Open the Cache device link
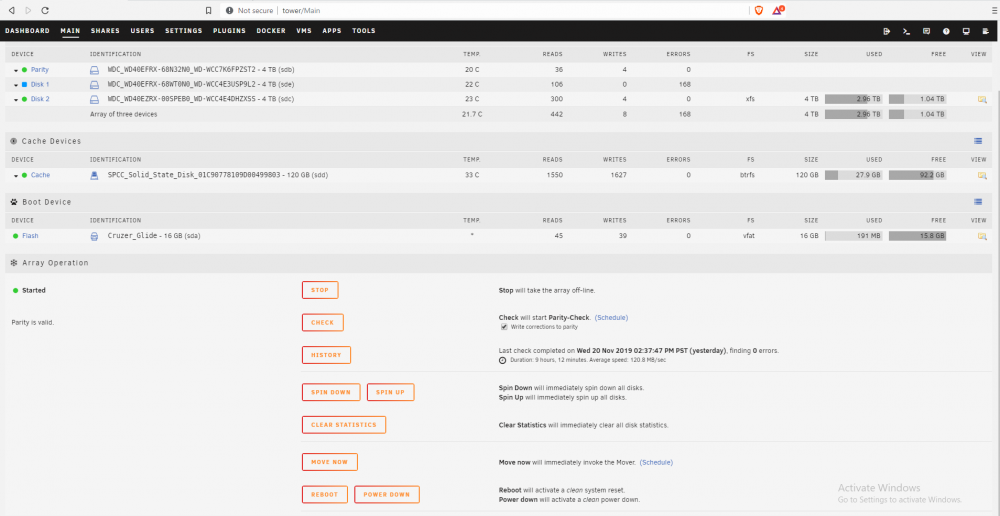Screen dimensions: 1000x516 pos(40,175)
